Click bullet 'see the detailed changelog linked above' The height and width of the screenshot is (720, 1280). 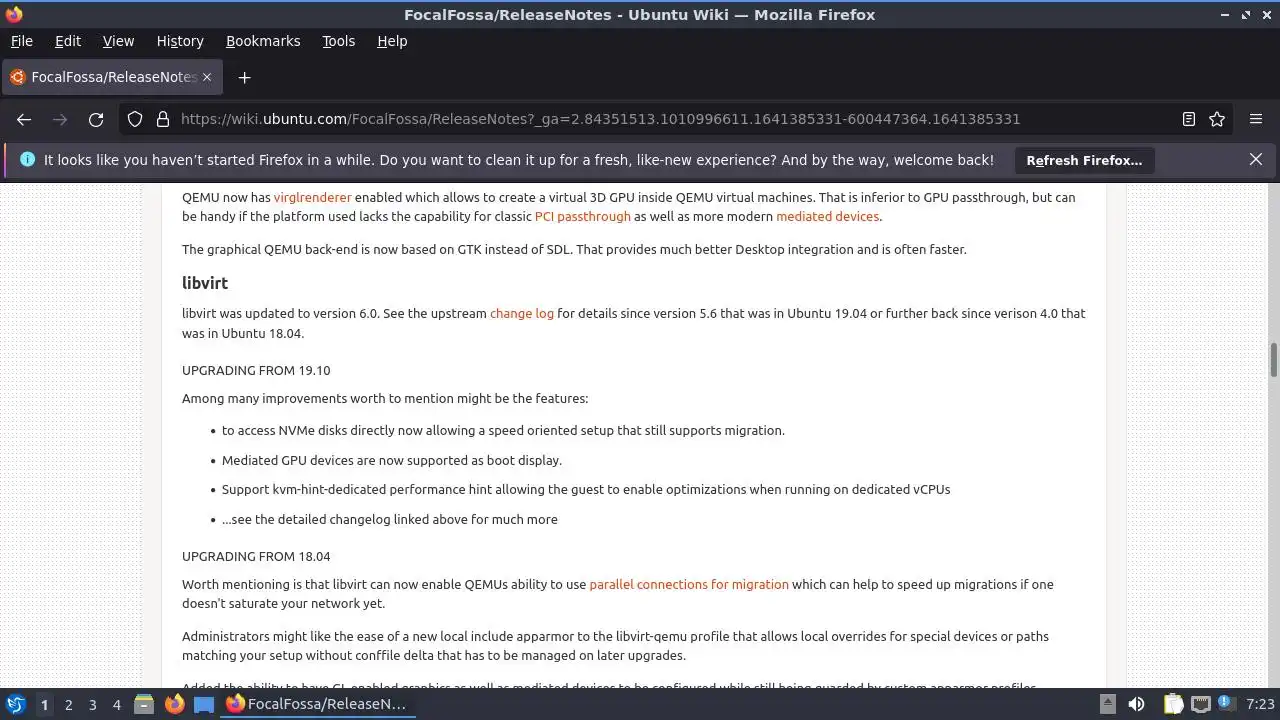pyautogui.click(x=390, y=519)
